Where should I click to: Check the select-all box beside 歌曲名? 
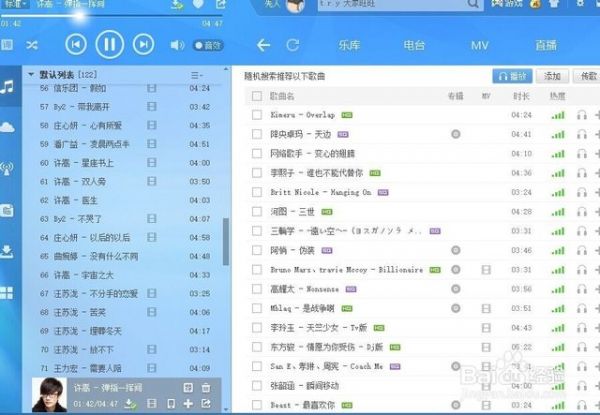click(256, 96)
